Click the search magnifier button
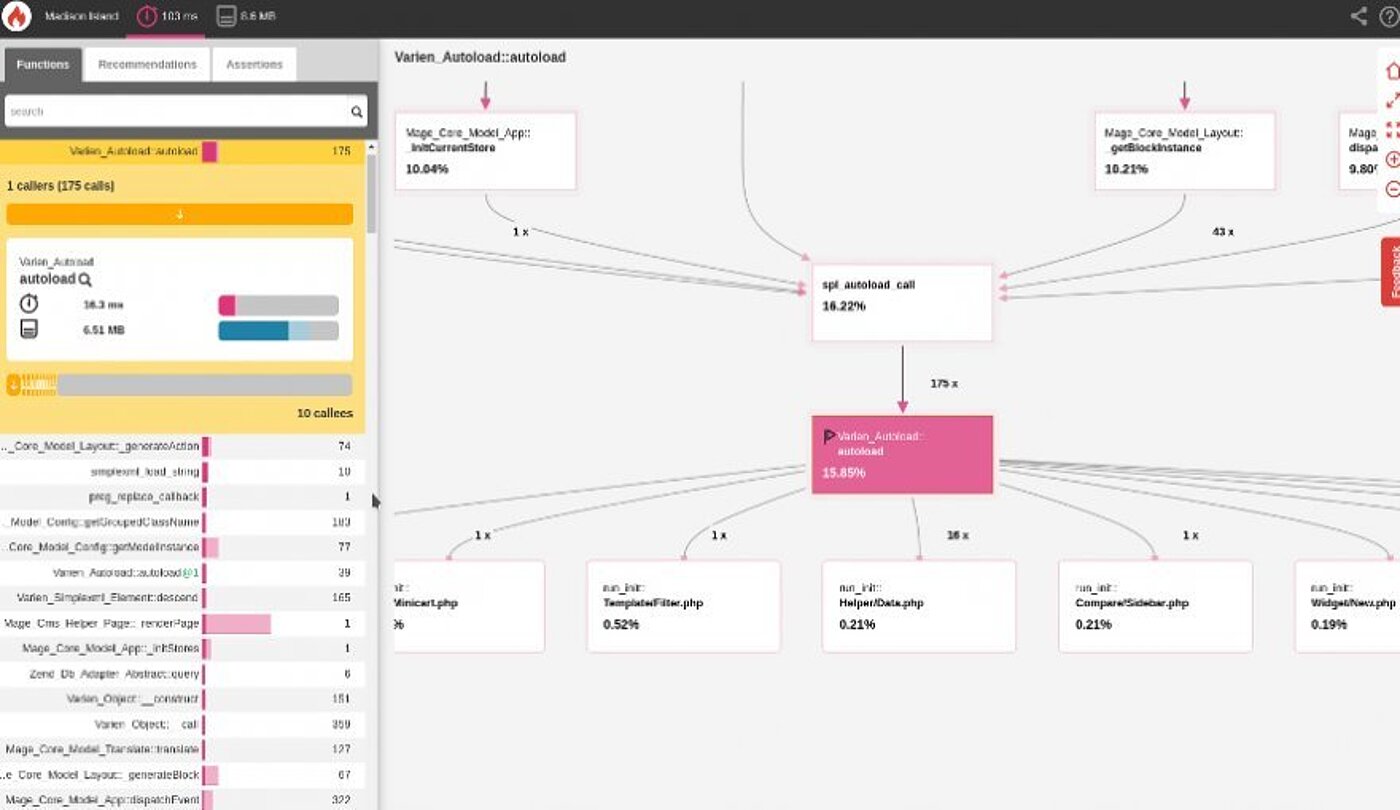Screen dimensions: 1400x810 click(x=357, y=112)
